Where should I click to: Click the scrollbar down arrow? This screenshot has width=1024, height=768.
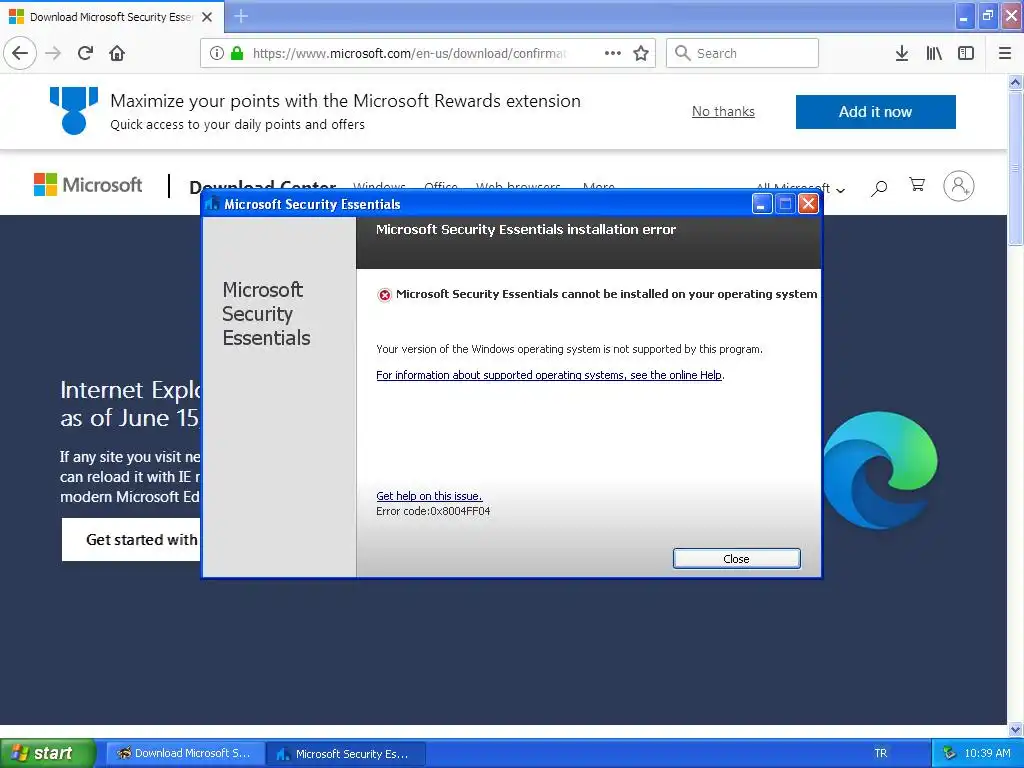[1015, 729]
